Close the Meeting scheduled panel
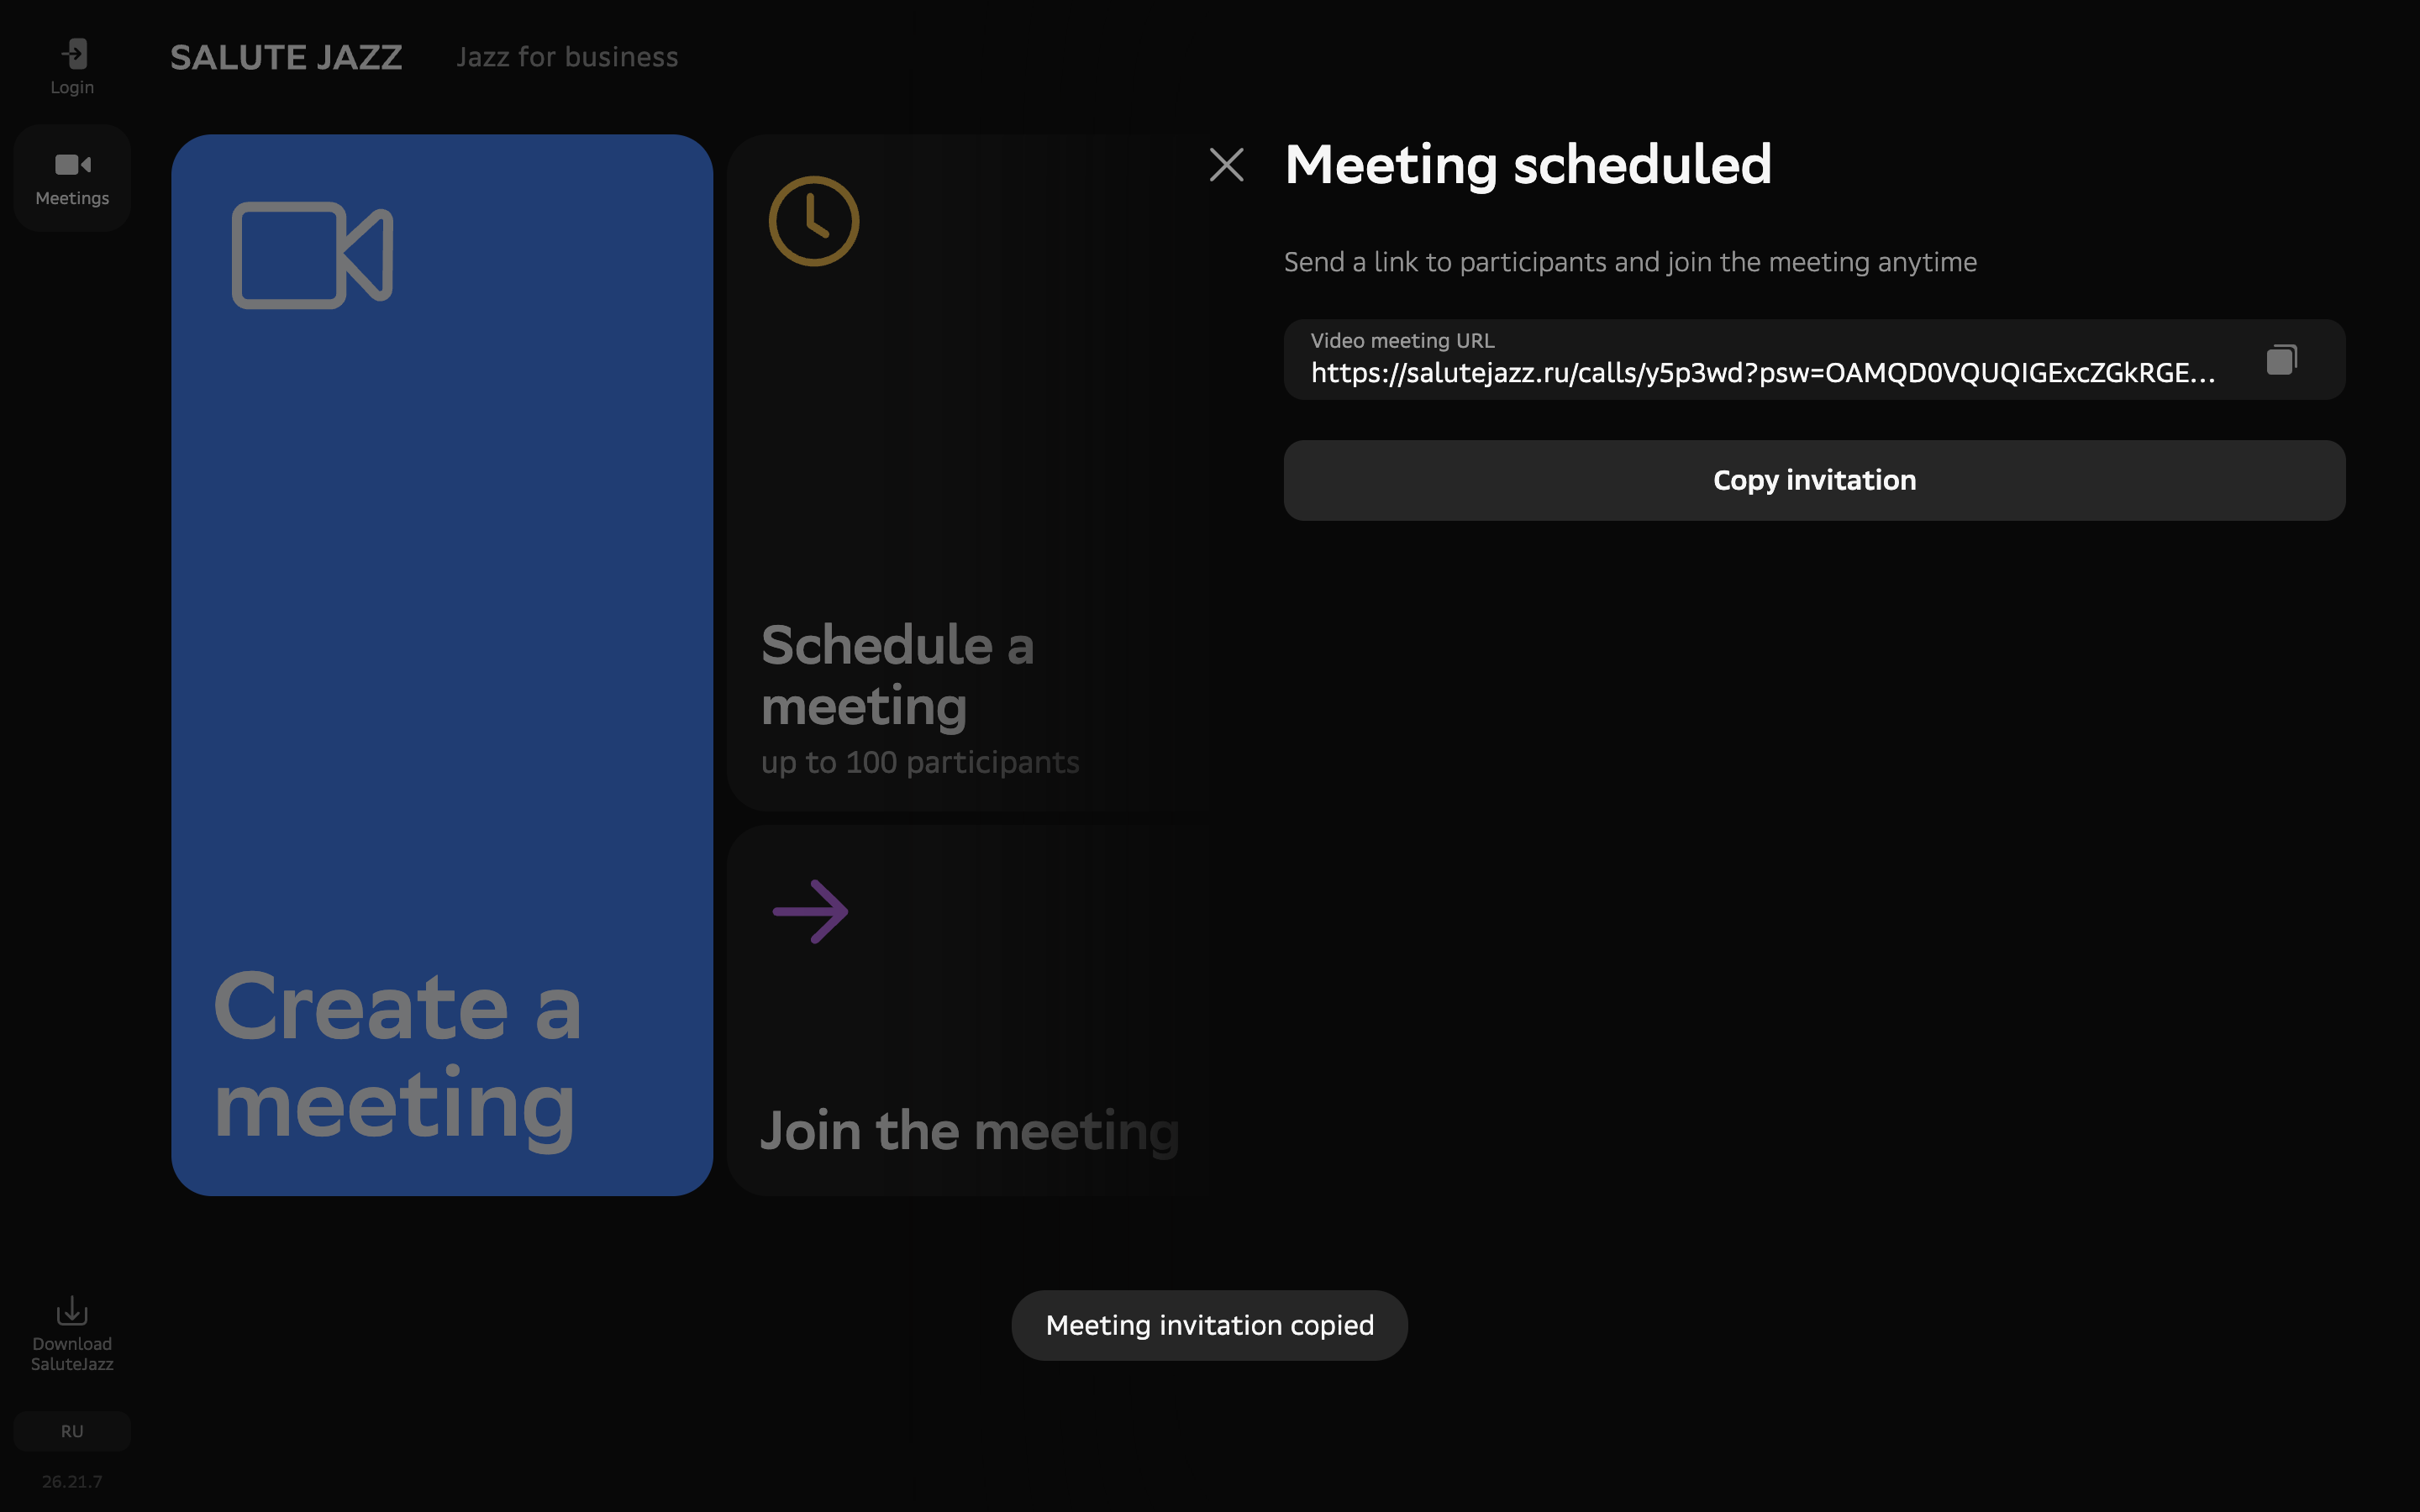This screenshot has width=2420, height=1512. (1226, 165)
